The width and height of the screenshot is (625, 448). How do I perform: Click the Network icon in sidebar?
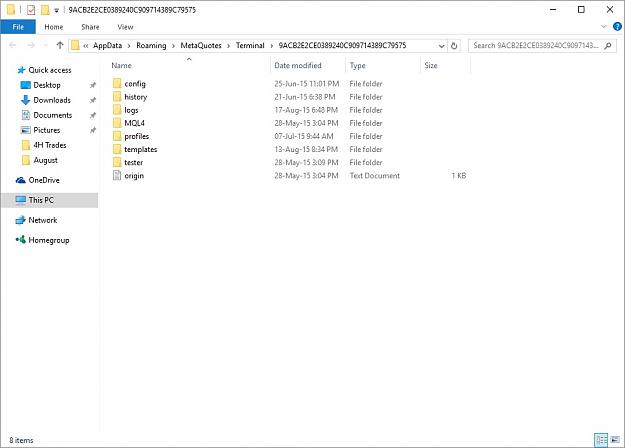pos(21,220)
